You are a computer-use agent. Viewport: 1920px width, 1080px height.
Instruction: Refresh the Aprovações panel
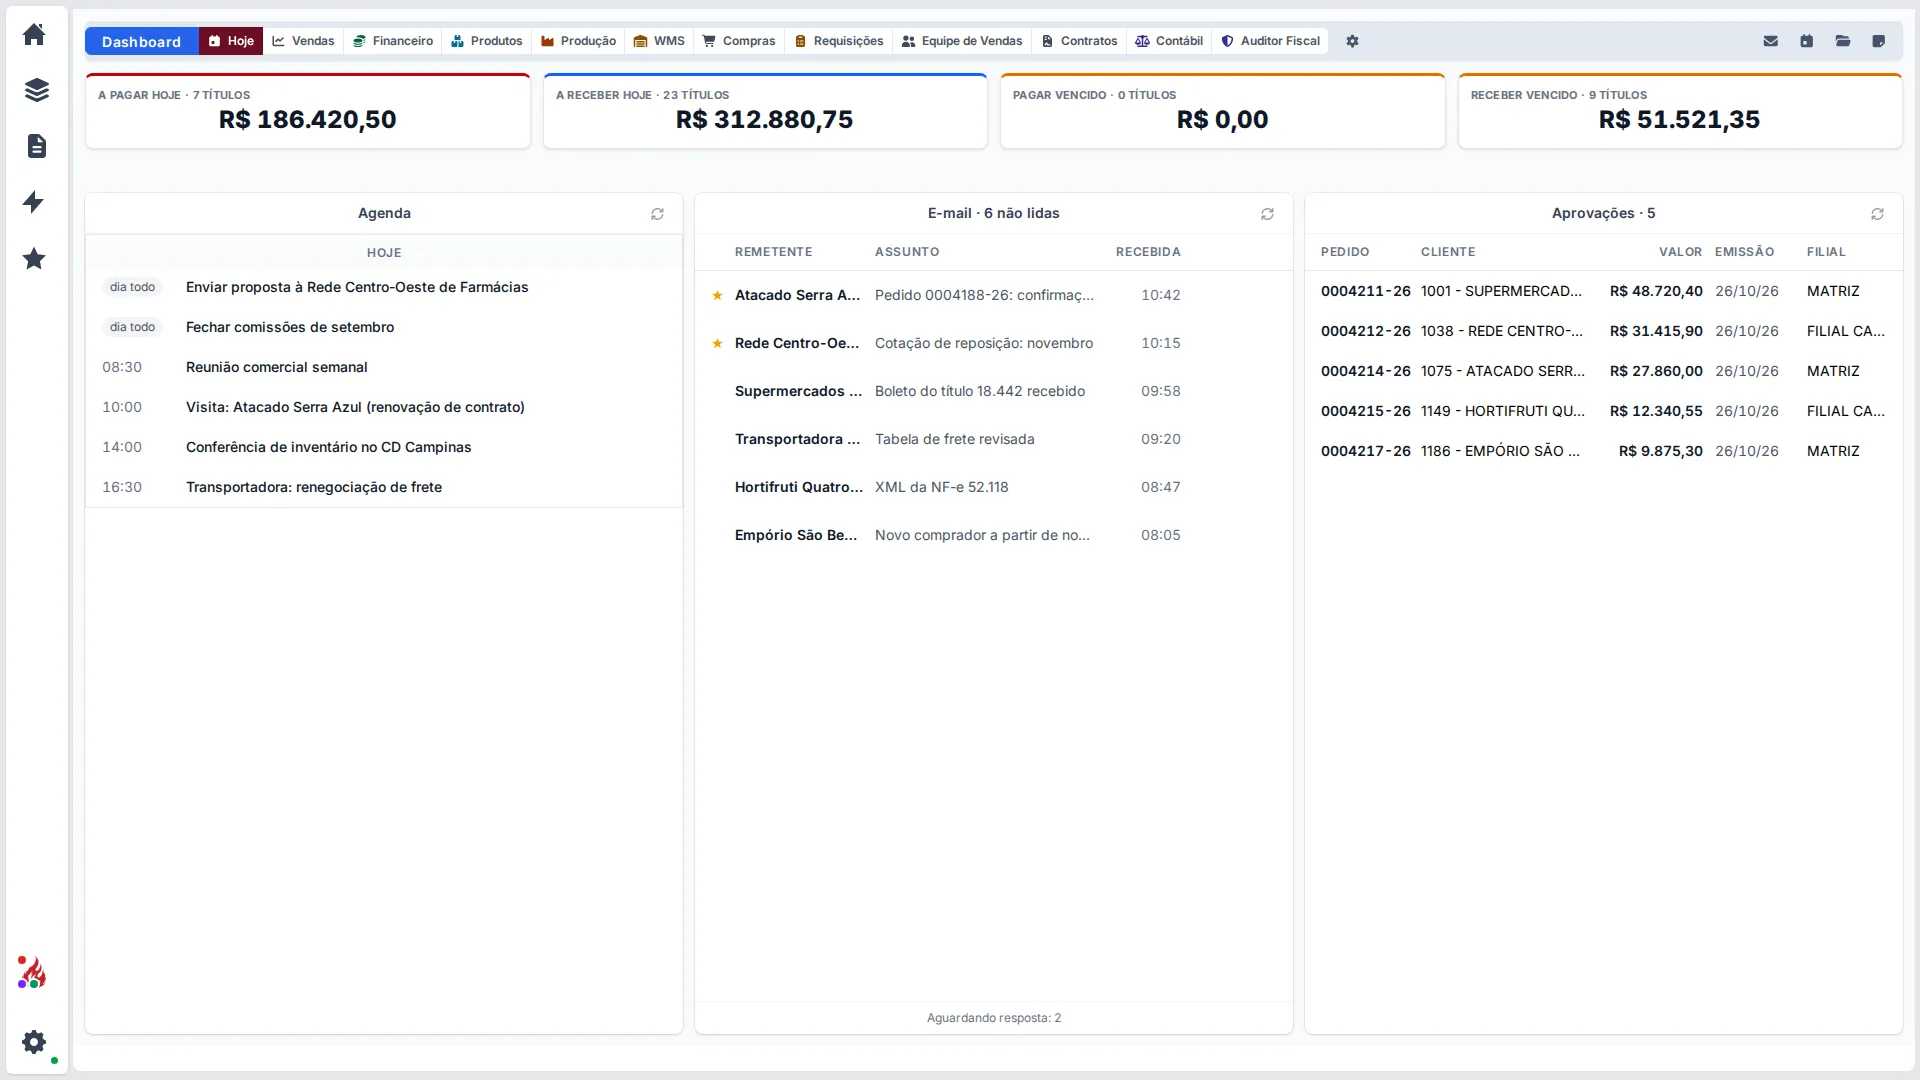[x=1877, y=214]
